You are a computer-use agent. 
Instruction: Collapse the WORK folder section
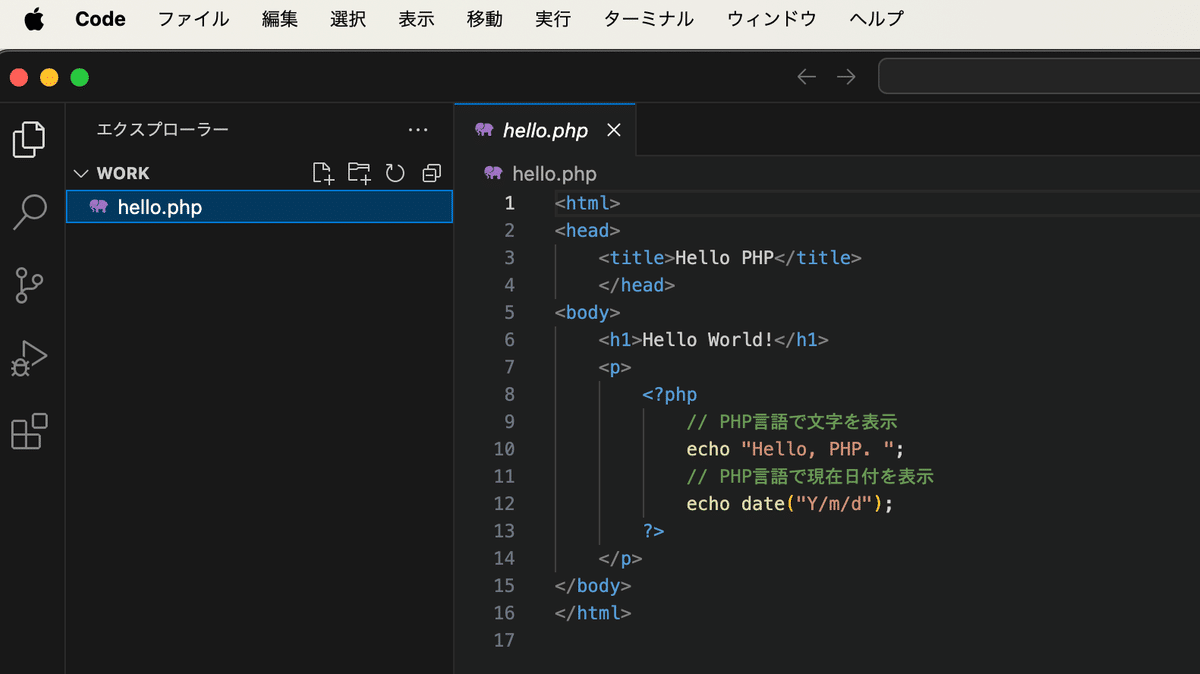(82, 173)
